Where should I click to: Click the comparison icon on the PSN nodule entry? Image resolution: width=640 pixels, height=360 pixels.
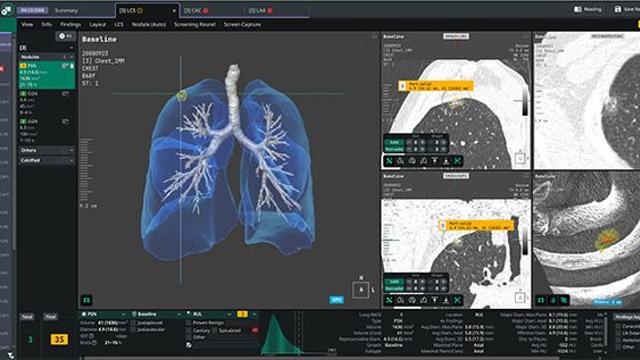click(x=64, y=66)
